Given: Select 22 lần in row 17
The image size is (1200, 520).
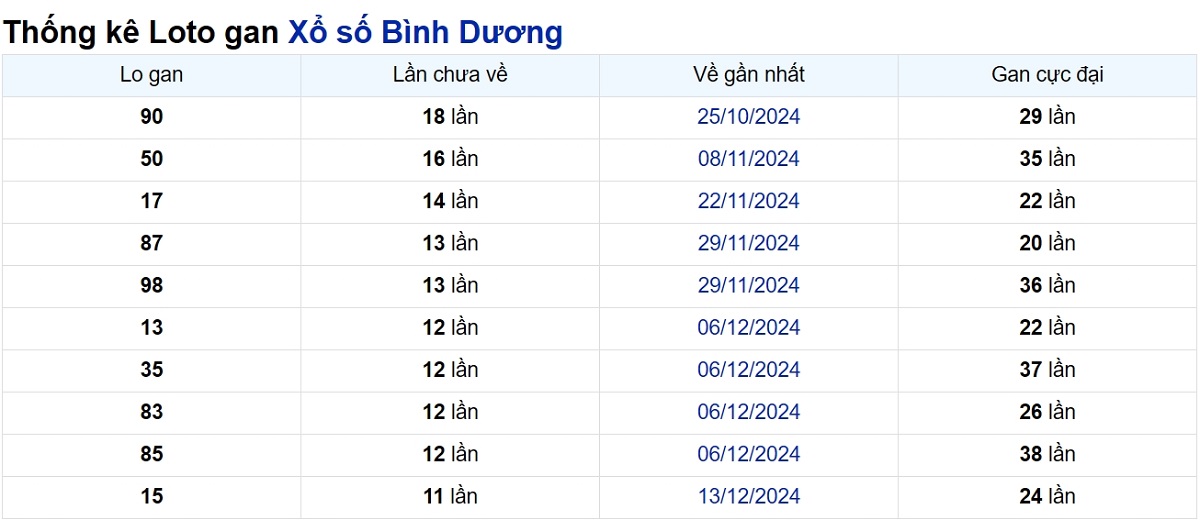Looking at the screenshot, I should [x=1047, y=201].
